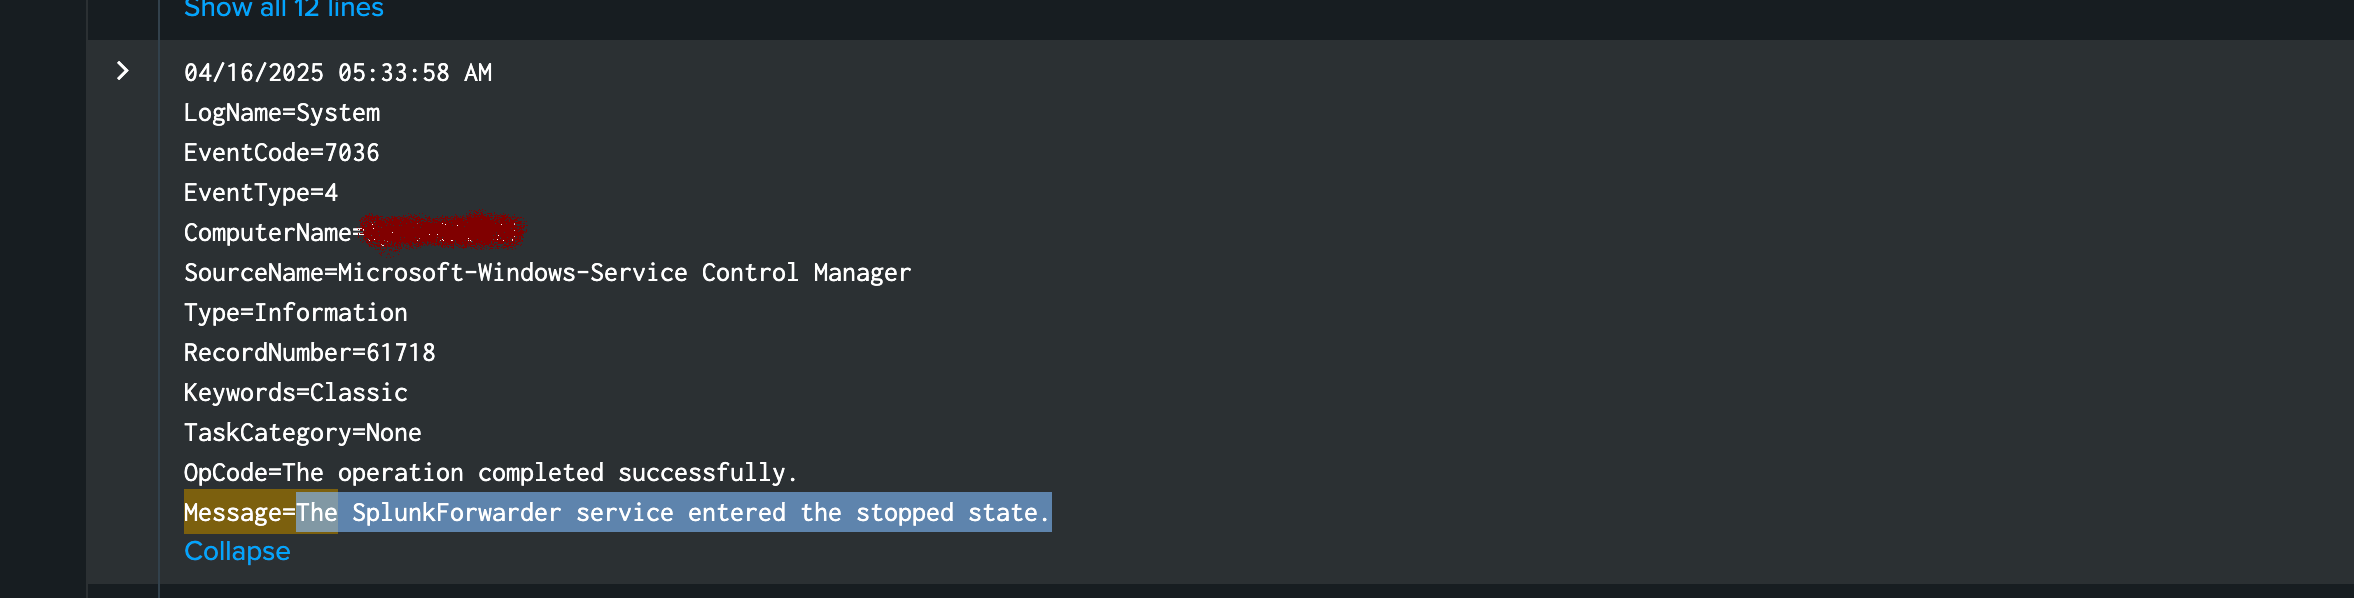Click the RecordNumber value 61718

[400, 353]
